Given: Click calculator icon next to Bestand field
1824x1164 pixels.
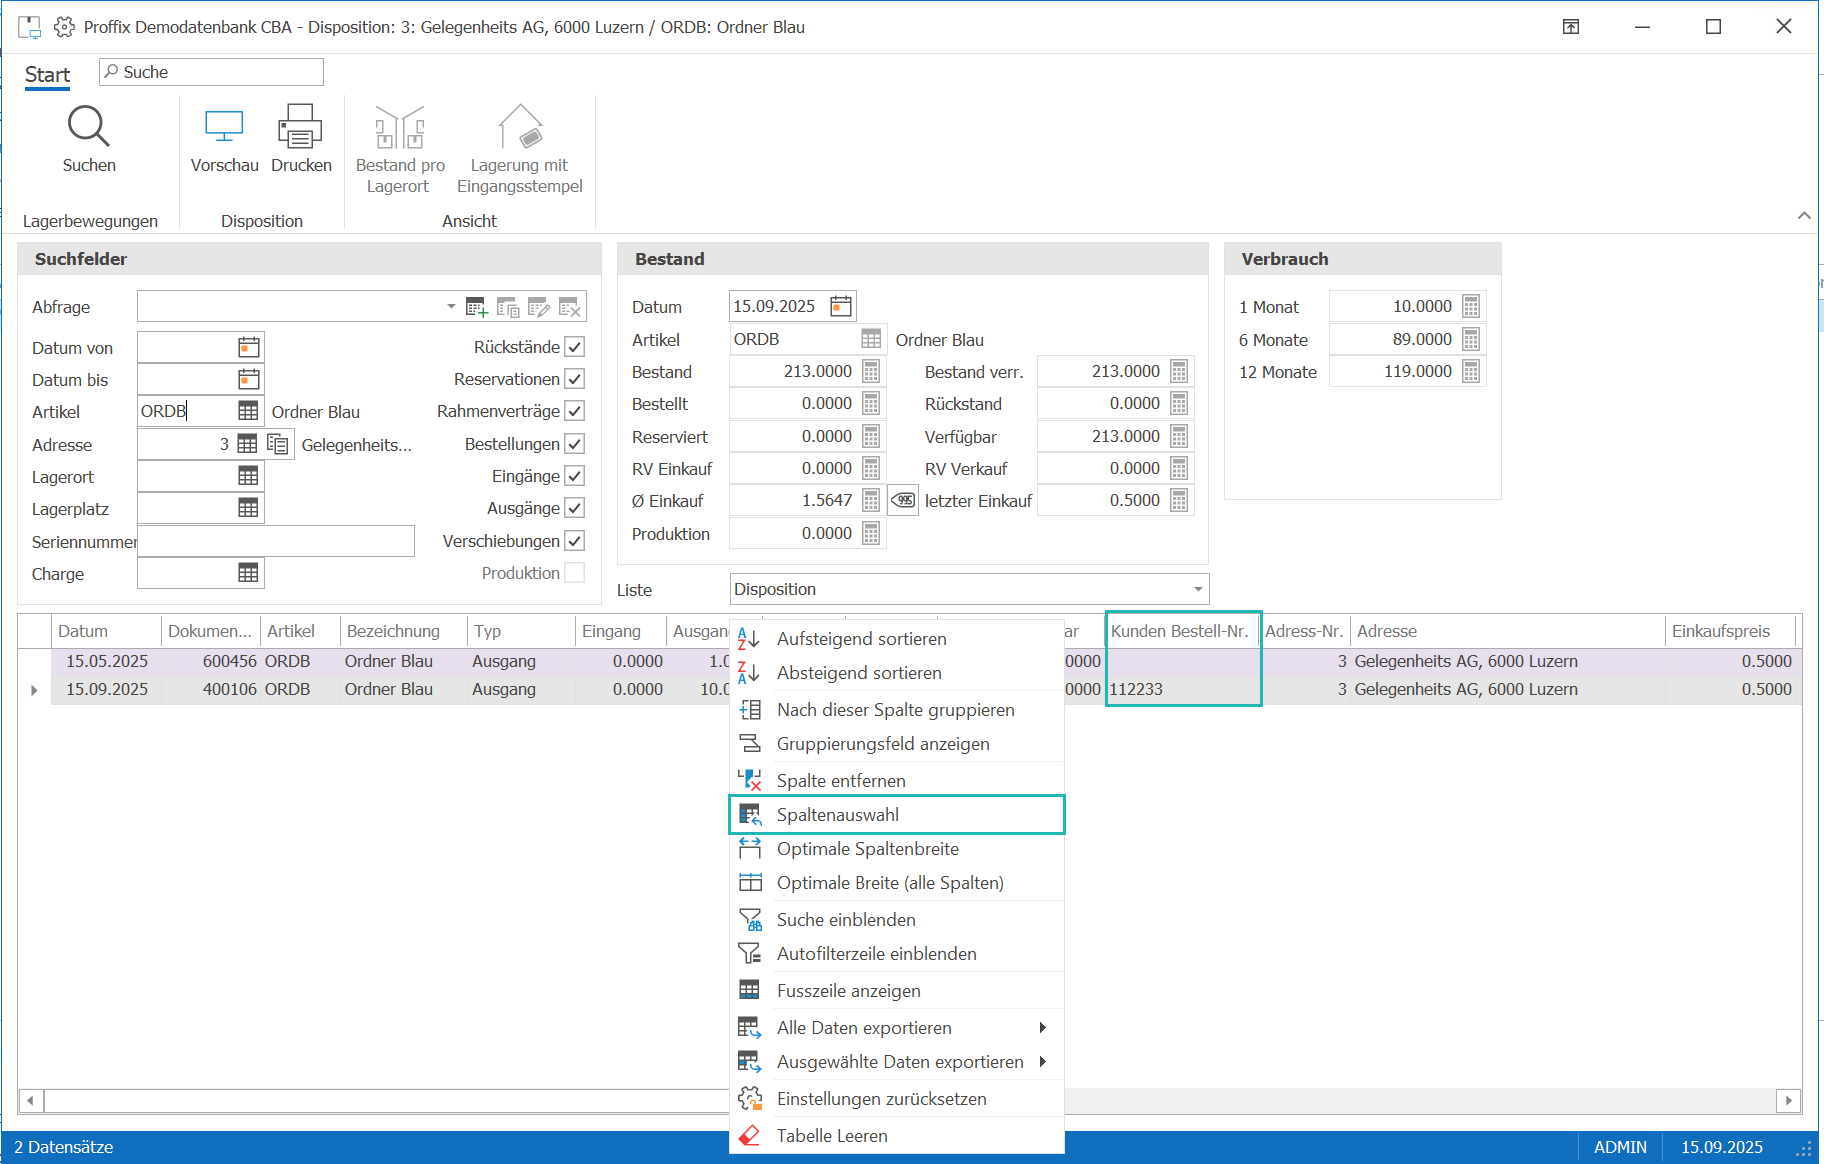Looking at the screenshot, I should pos(871,371).
